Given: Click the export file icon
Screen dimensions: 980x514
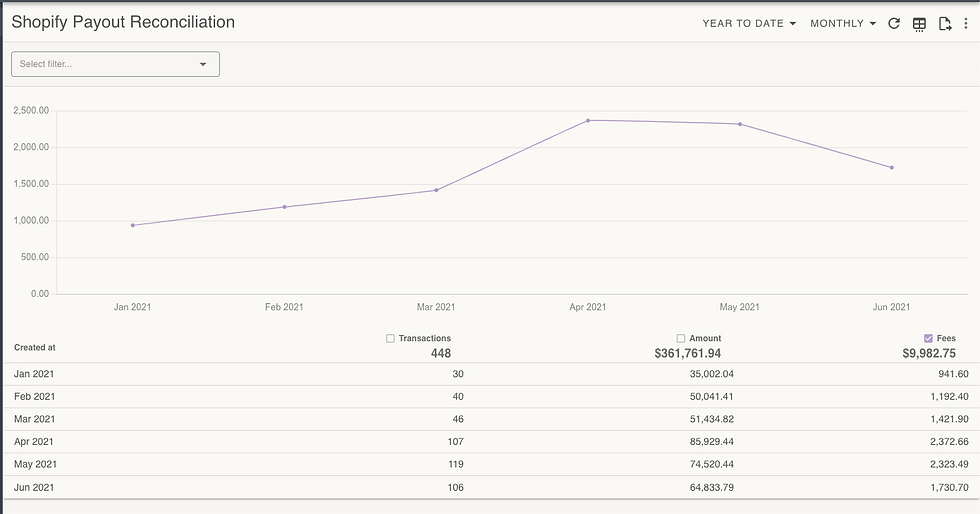Looking at the screenshot, I should pyautogui.click(x=945, y=24).
